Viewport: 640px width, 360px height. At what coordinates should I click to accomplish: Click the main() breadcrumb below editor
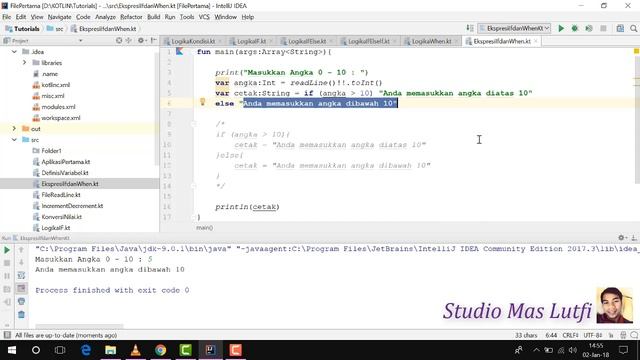click(x=204, y=227)
